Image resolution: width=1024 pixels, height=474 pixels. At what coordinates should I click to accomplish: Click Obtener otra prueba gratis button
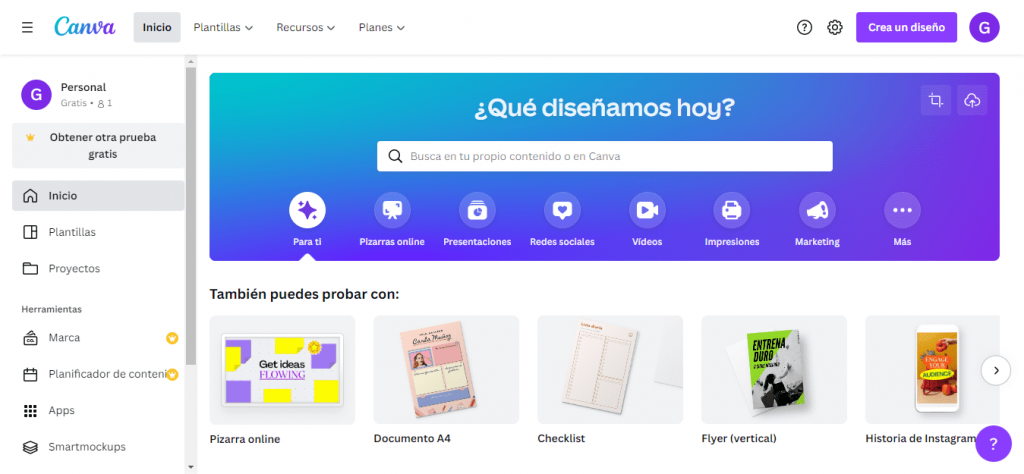[x=98, y=146]
